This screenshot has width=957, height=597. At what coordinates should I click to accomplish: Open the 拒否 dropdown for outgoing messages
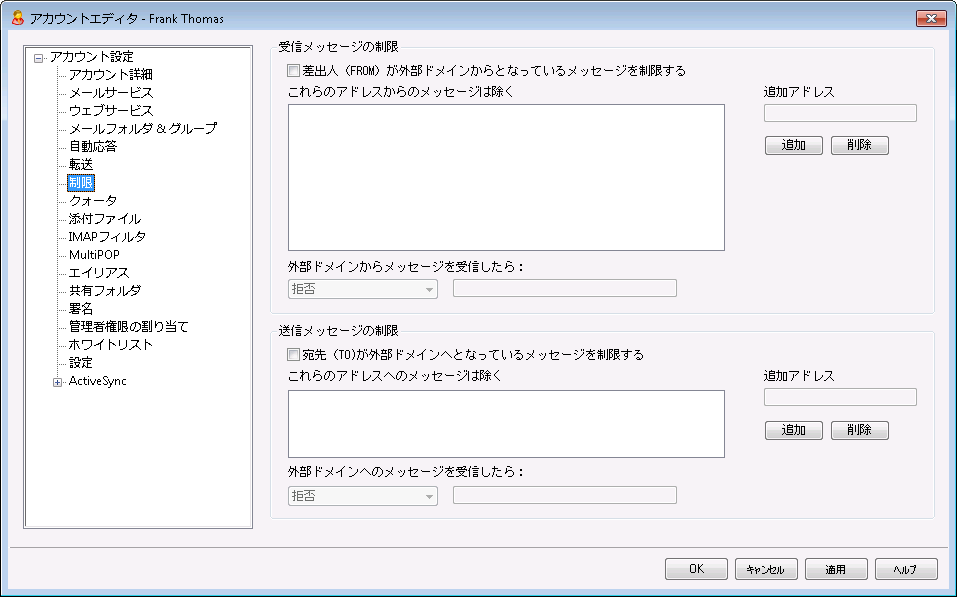[362, 495]
